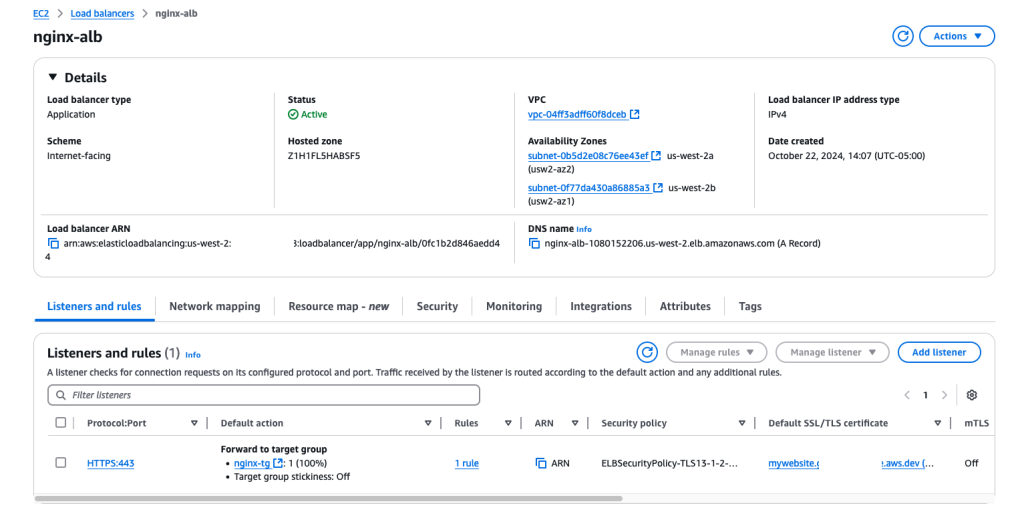Open VPC external link icon
This screenshot has height=532, width=1024.
(635, 114)
